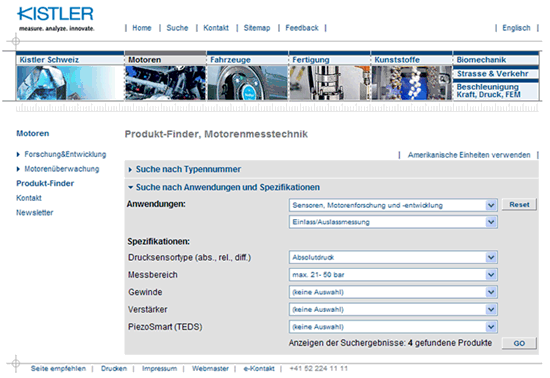Click the GO button to show results
This screenshot has width=550, height=378.
(x=519, y=343)
